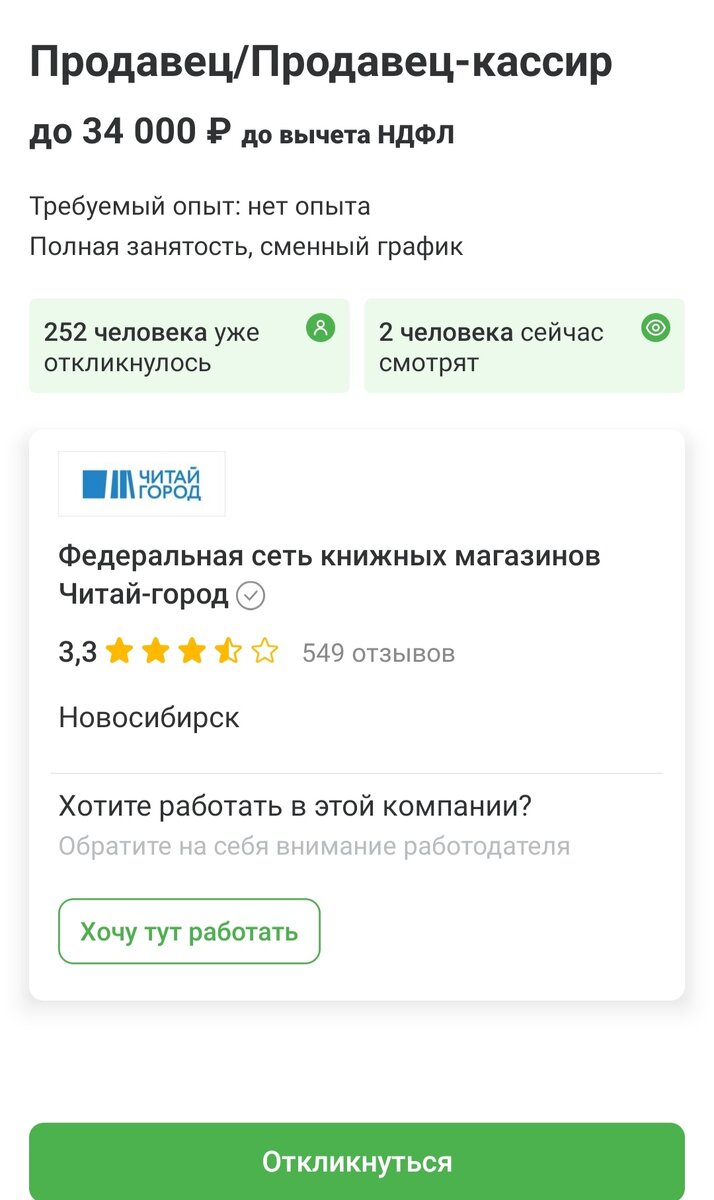
Task: Click the eye icon in the viewers badge
Action: coord(655,328)
